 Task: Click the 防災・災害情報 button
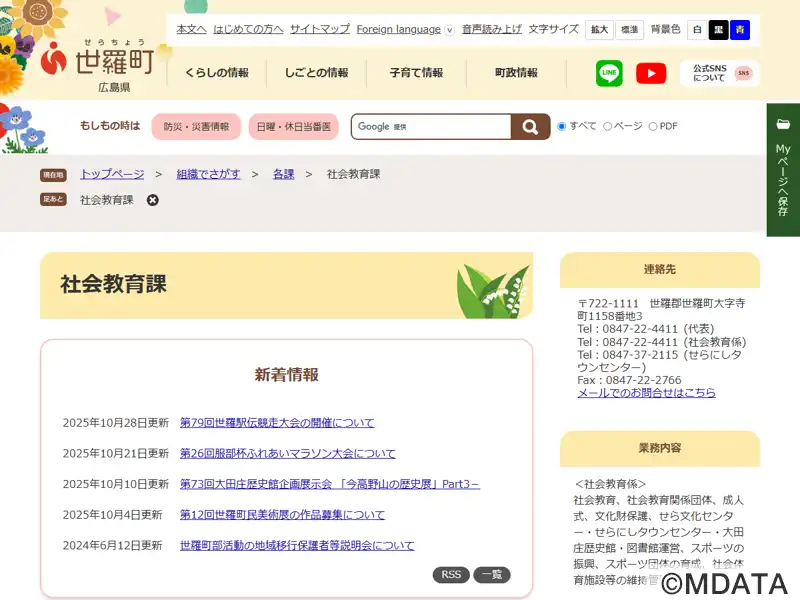pos(196,127)
